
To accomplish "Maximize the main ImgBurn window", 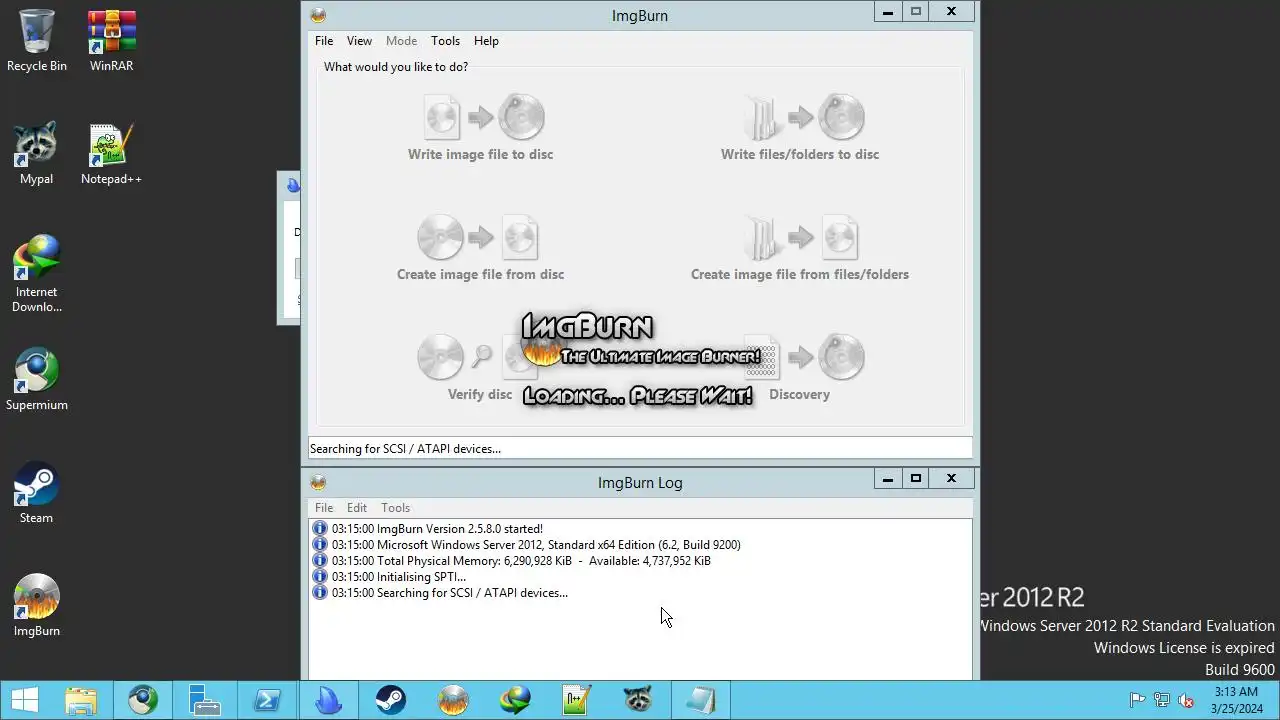I will [915, 12].
